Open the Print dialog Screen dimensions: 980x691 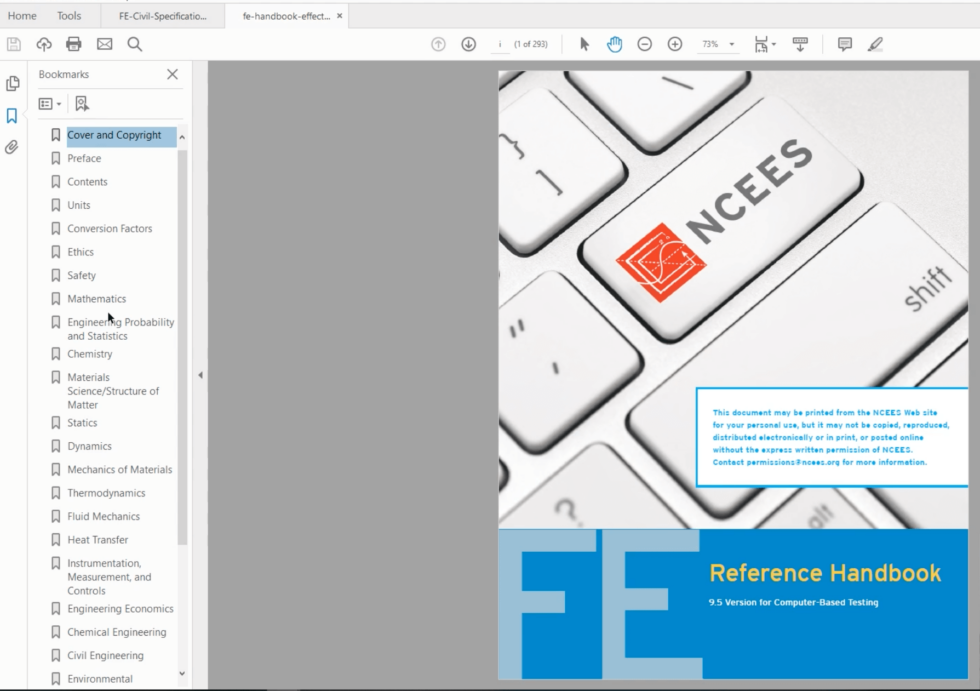pos(72,44)
